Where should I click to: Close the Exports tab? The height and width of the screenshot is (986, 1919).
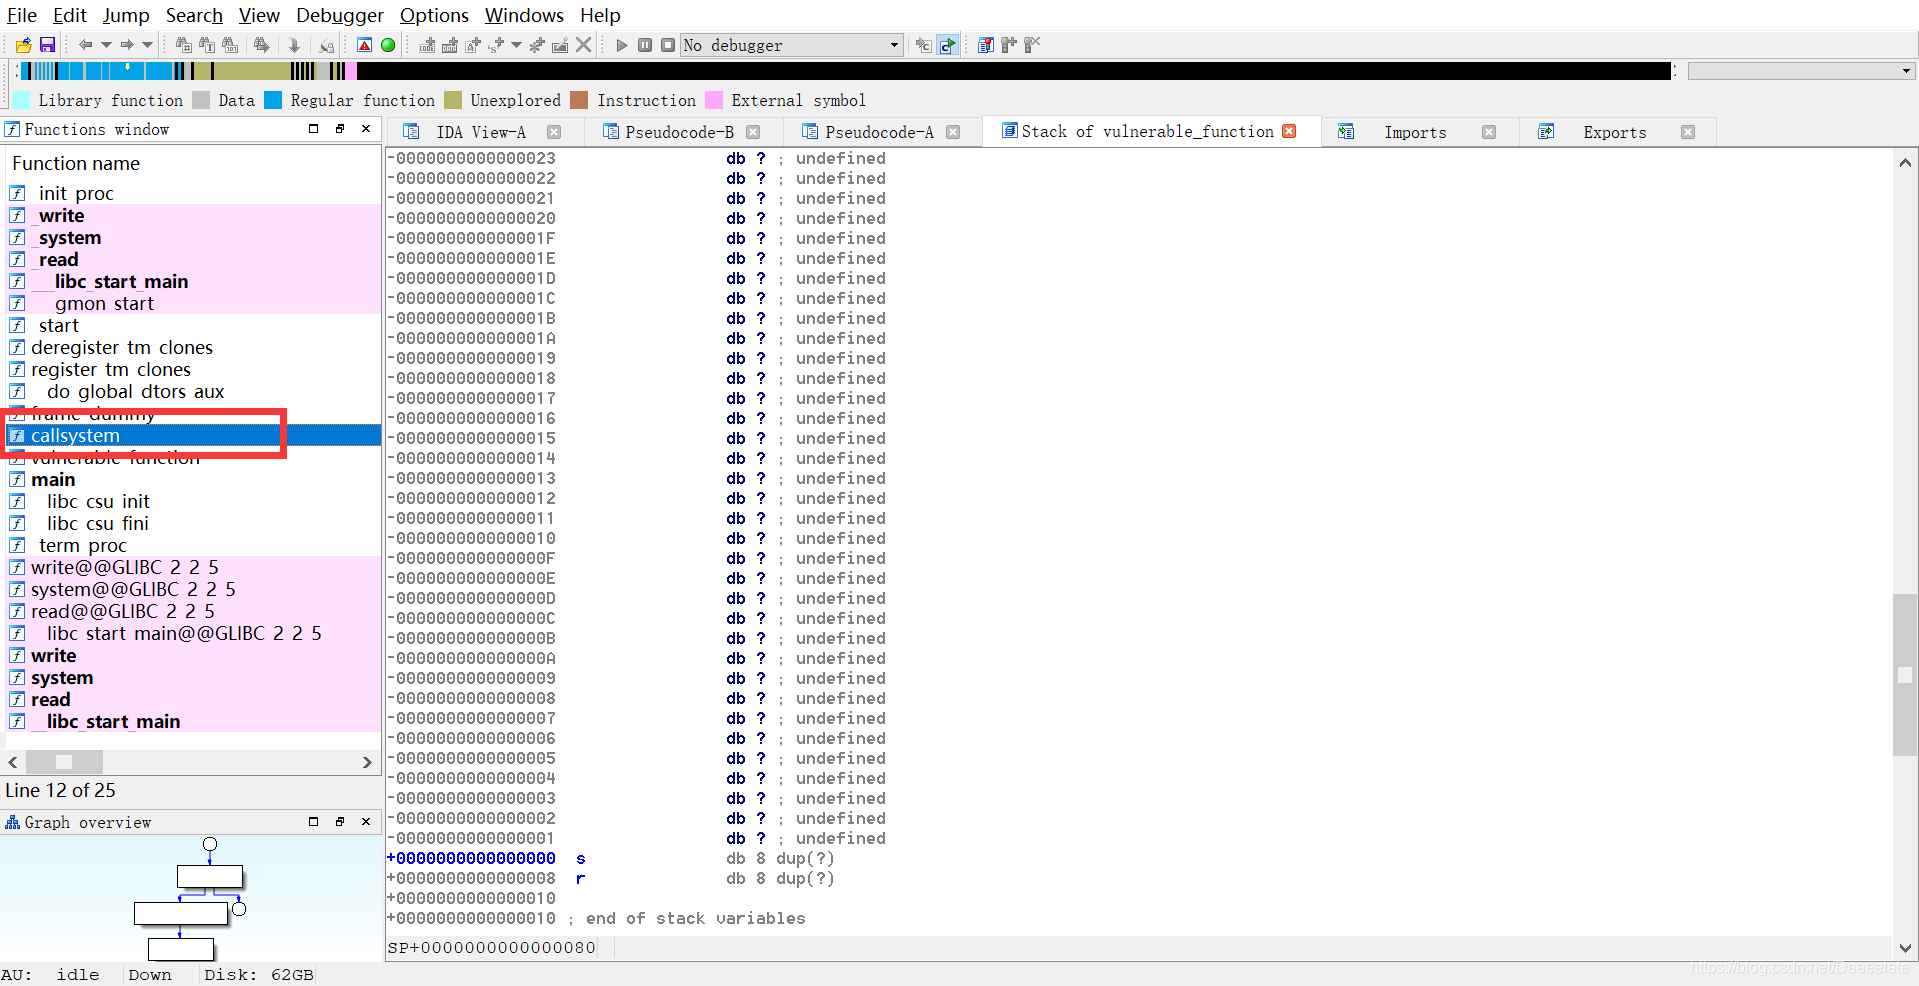pyautogui.click(x=1688, y=132)
